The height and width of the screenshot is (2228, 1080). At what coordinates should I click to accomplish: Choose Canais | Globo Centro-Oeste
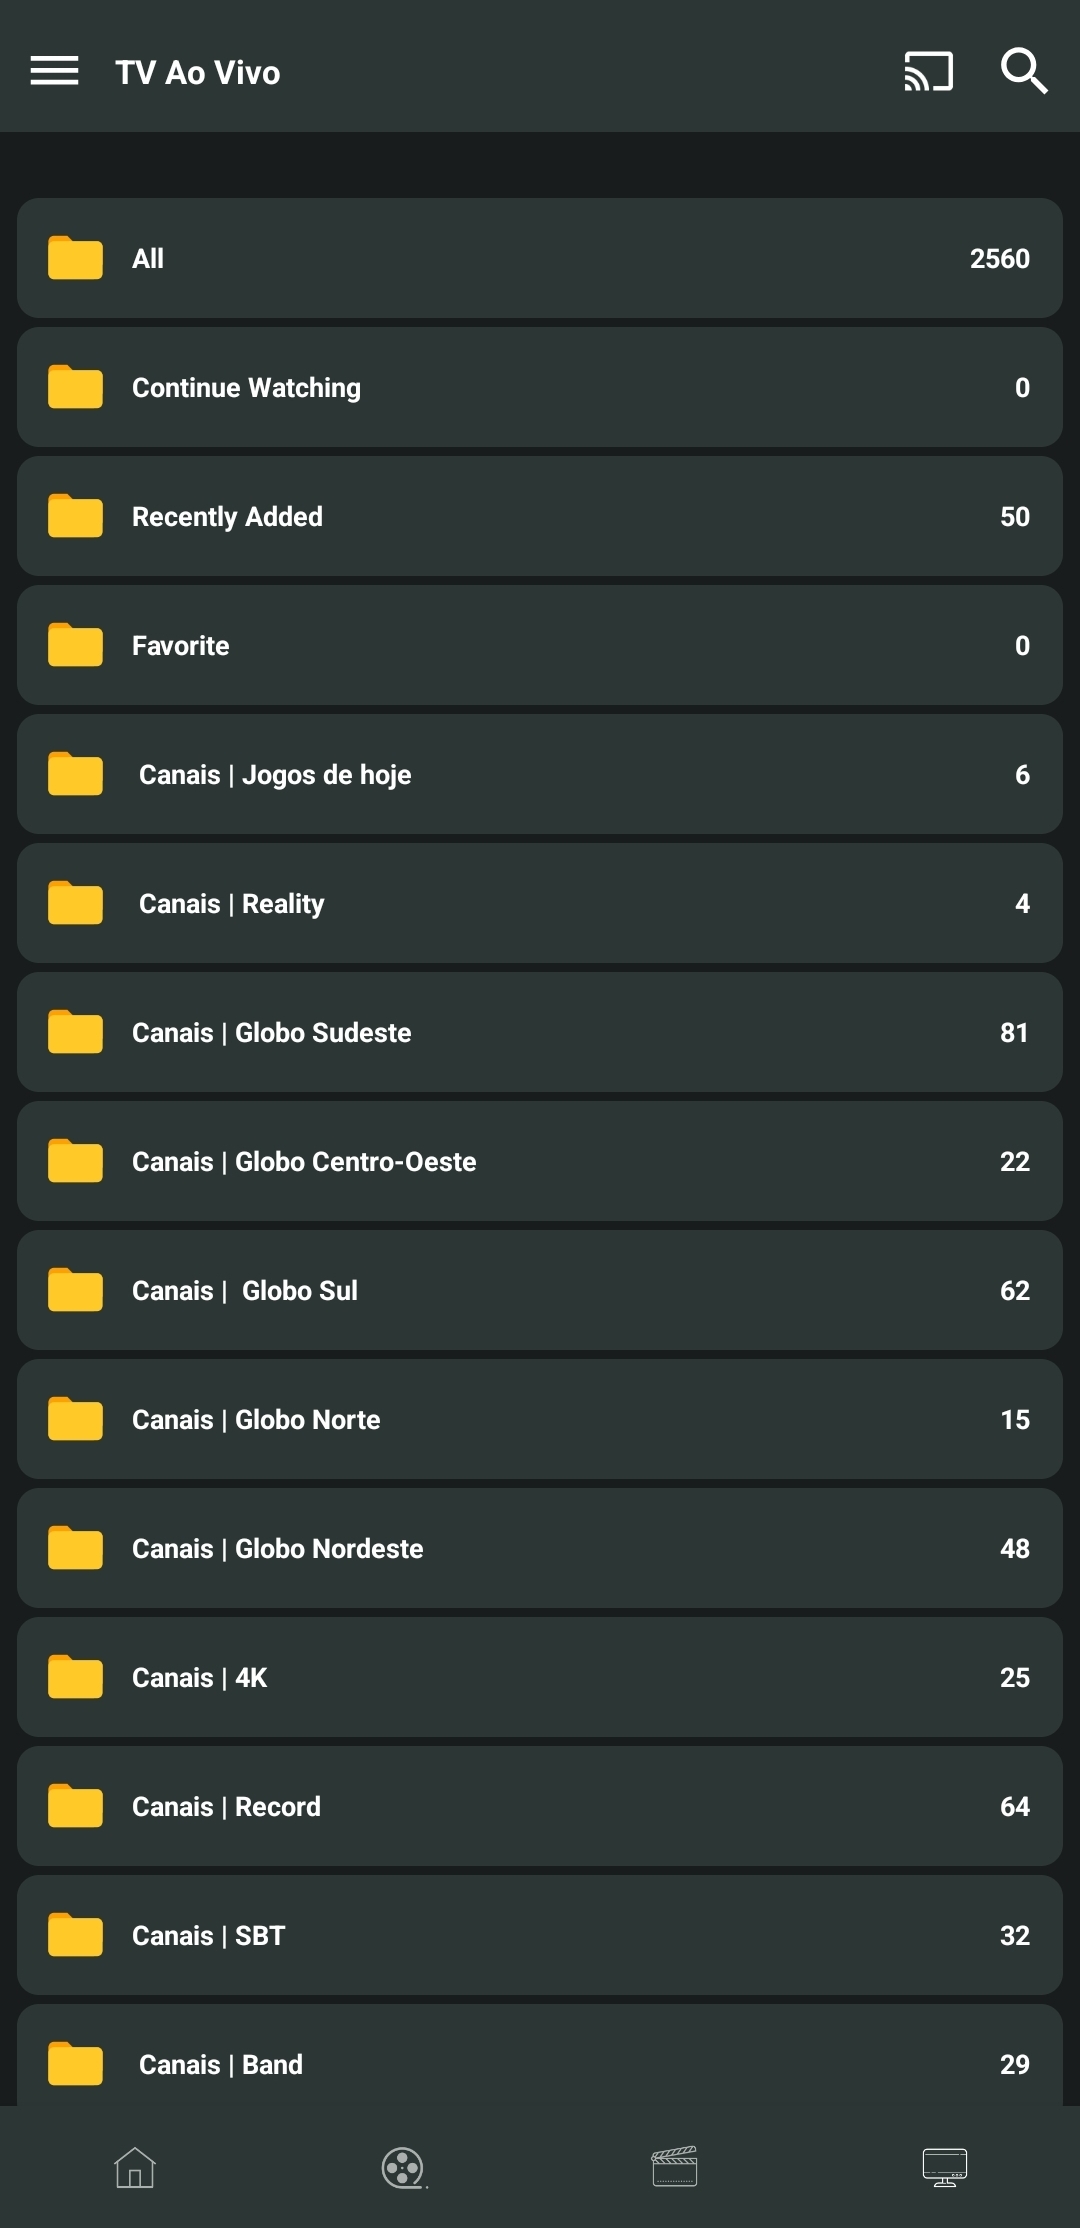click(540, 1161)
